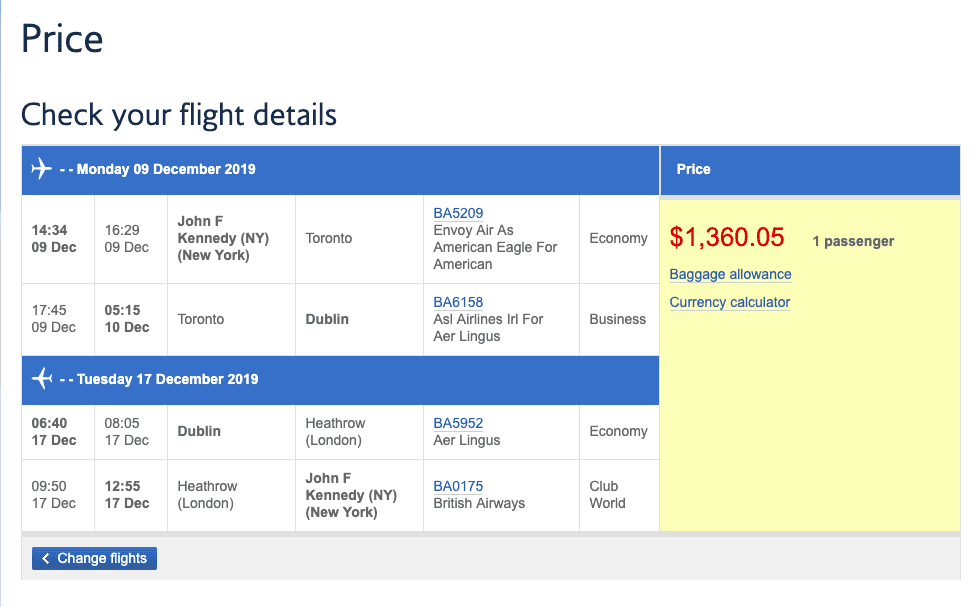
Task: View flight BA5952 information link
Action: point(458,423)
